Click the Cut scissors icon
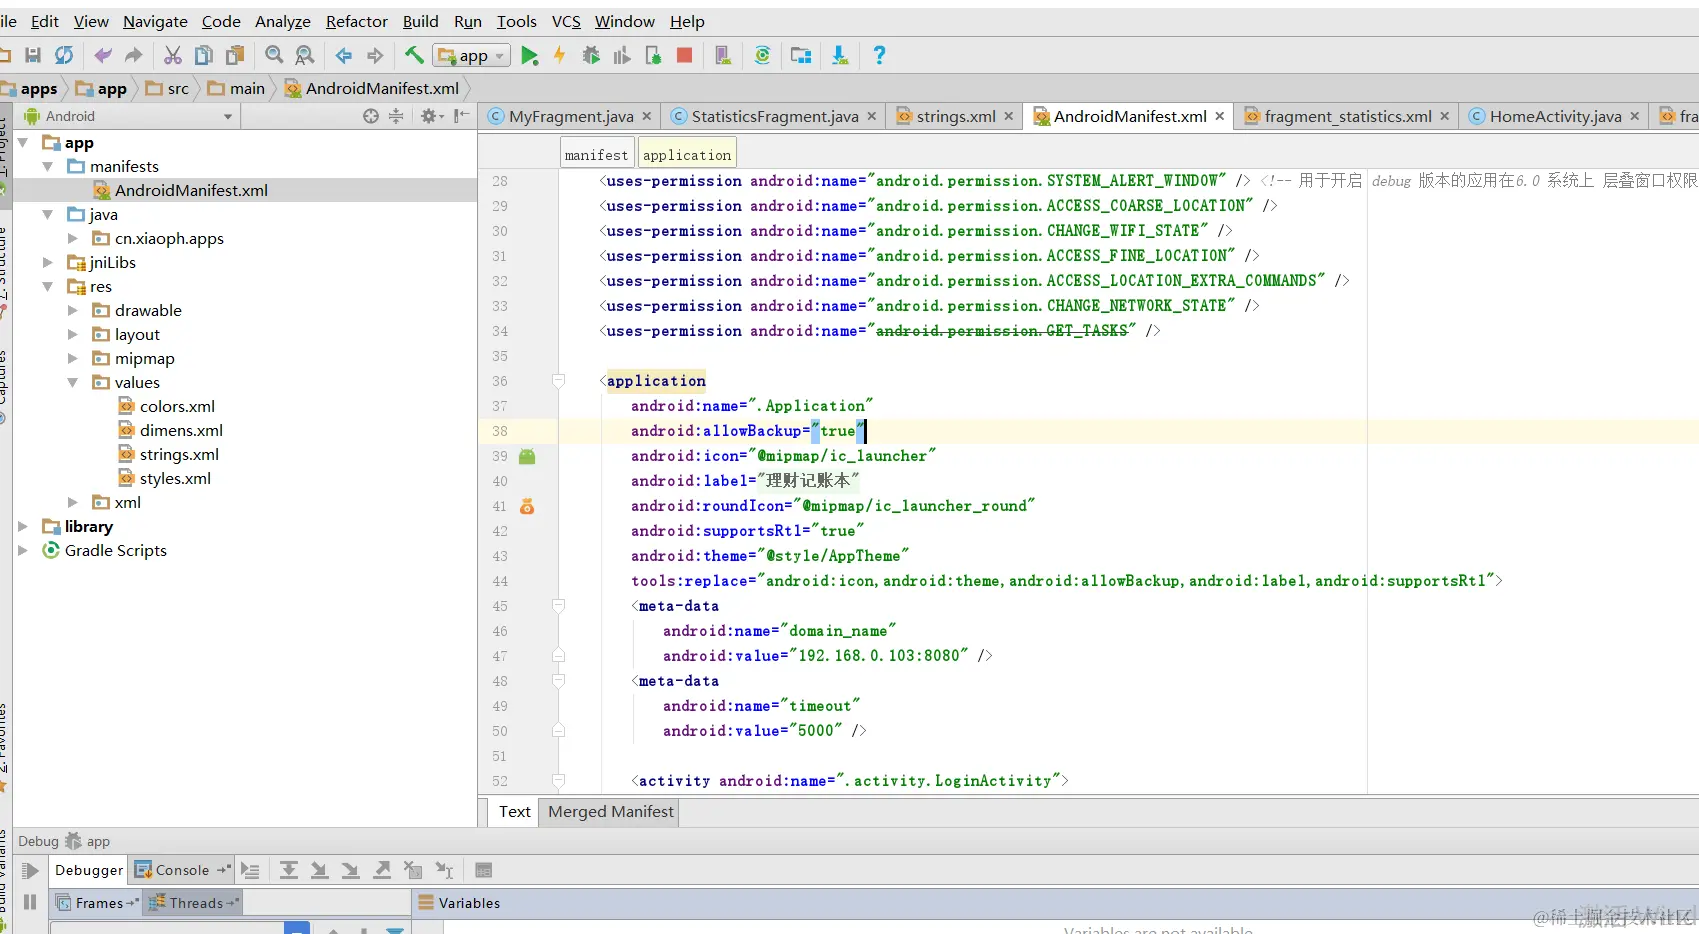 tap(173, 56)
